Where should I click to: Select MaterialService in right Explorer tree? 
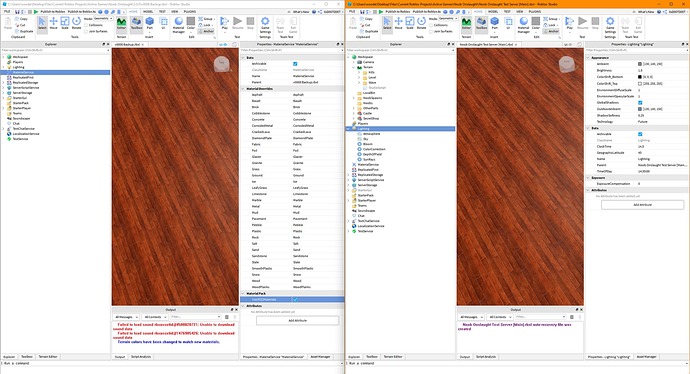coord(368,165)
